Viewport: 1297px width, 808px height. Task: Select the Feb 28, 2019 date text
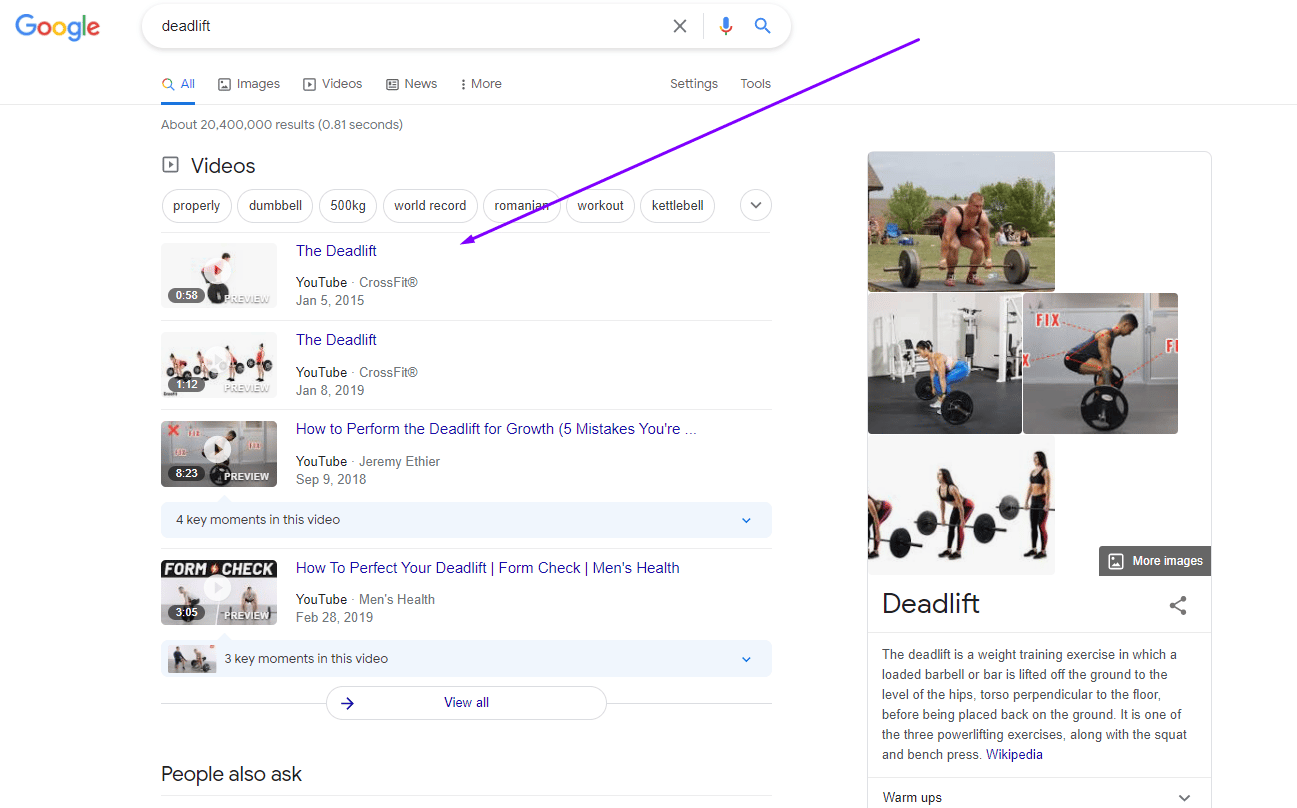point(334,618)
